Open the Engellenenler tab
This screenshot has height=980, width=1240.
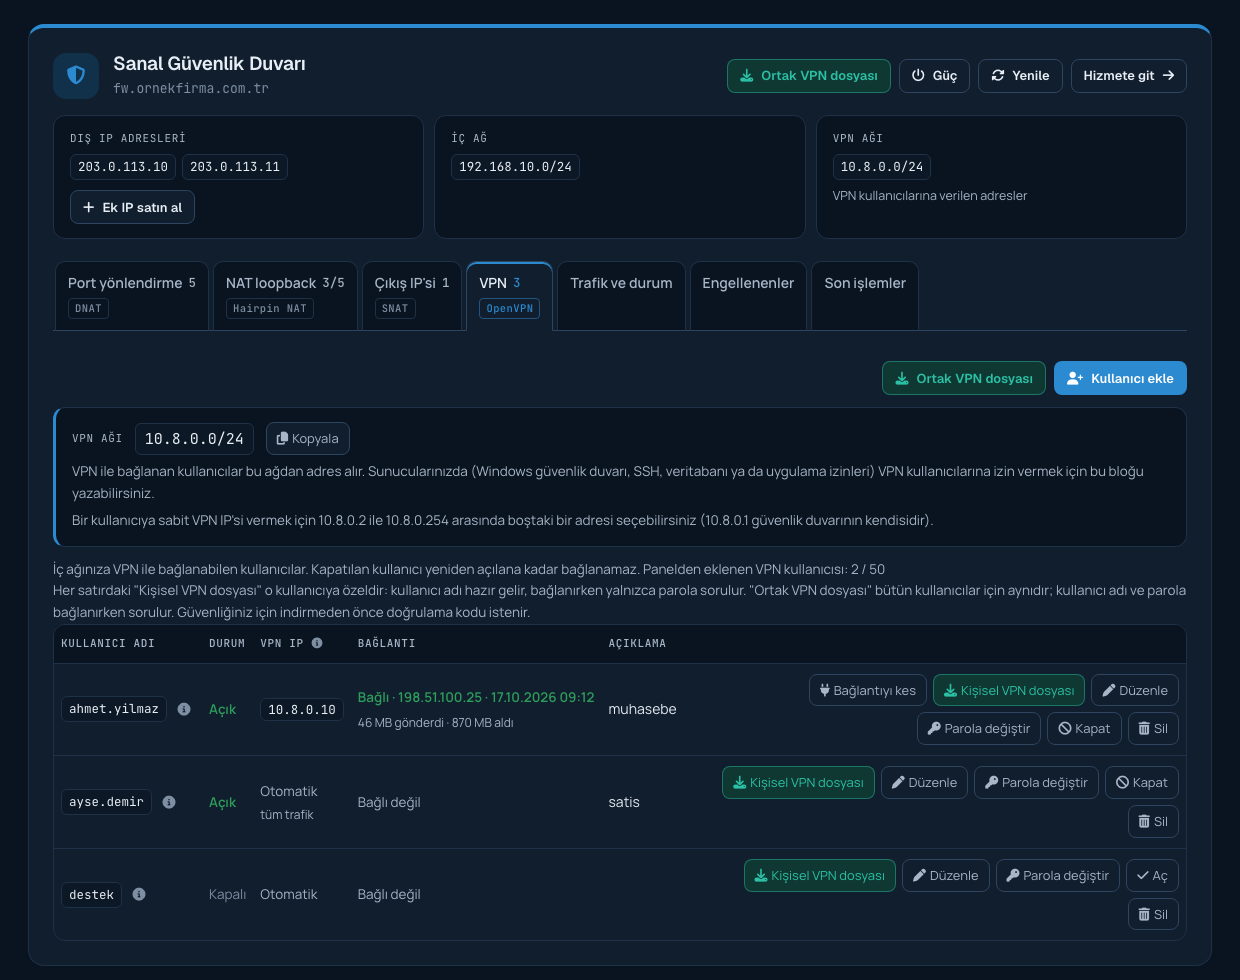748,295
